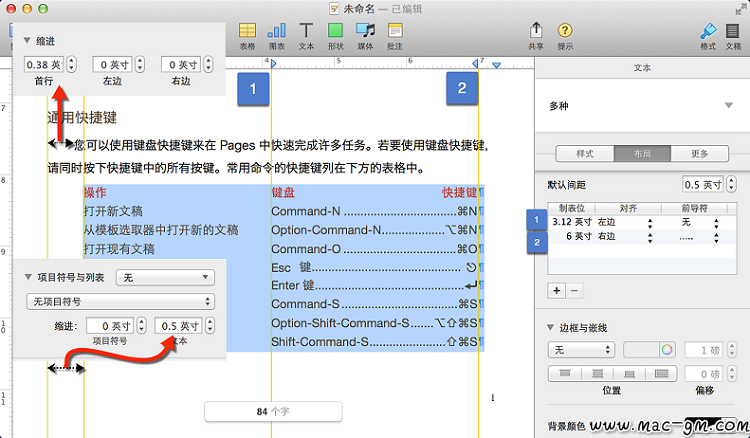Click bullet indent 0 英寸 field (项目符号)

pos(110,326)
